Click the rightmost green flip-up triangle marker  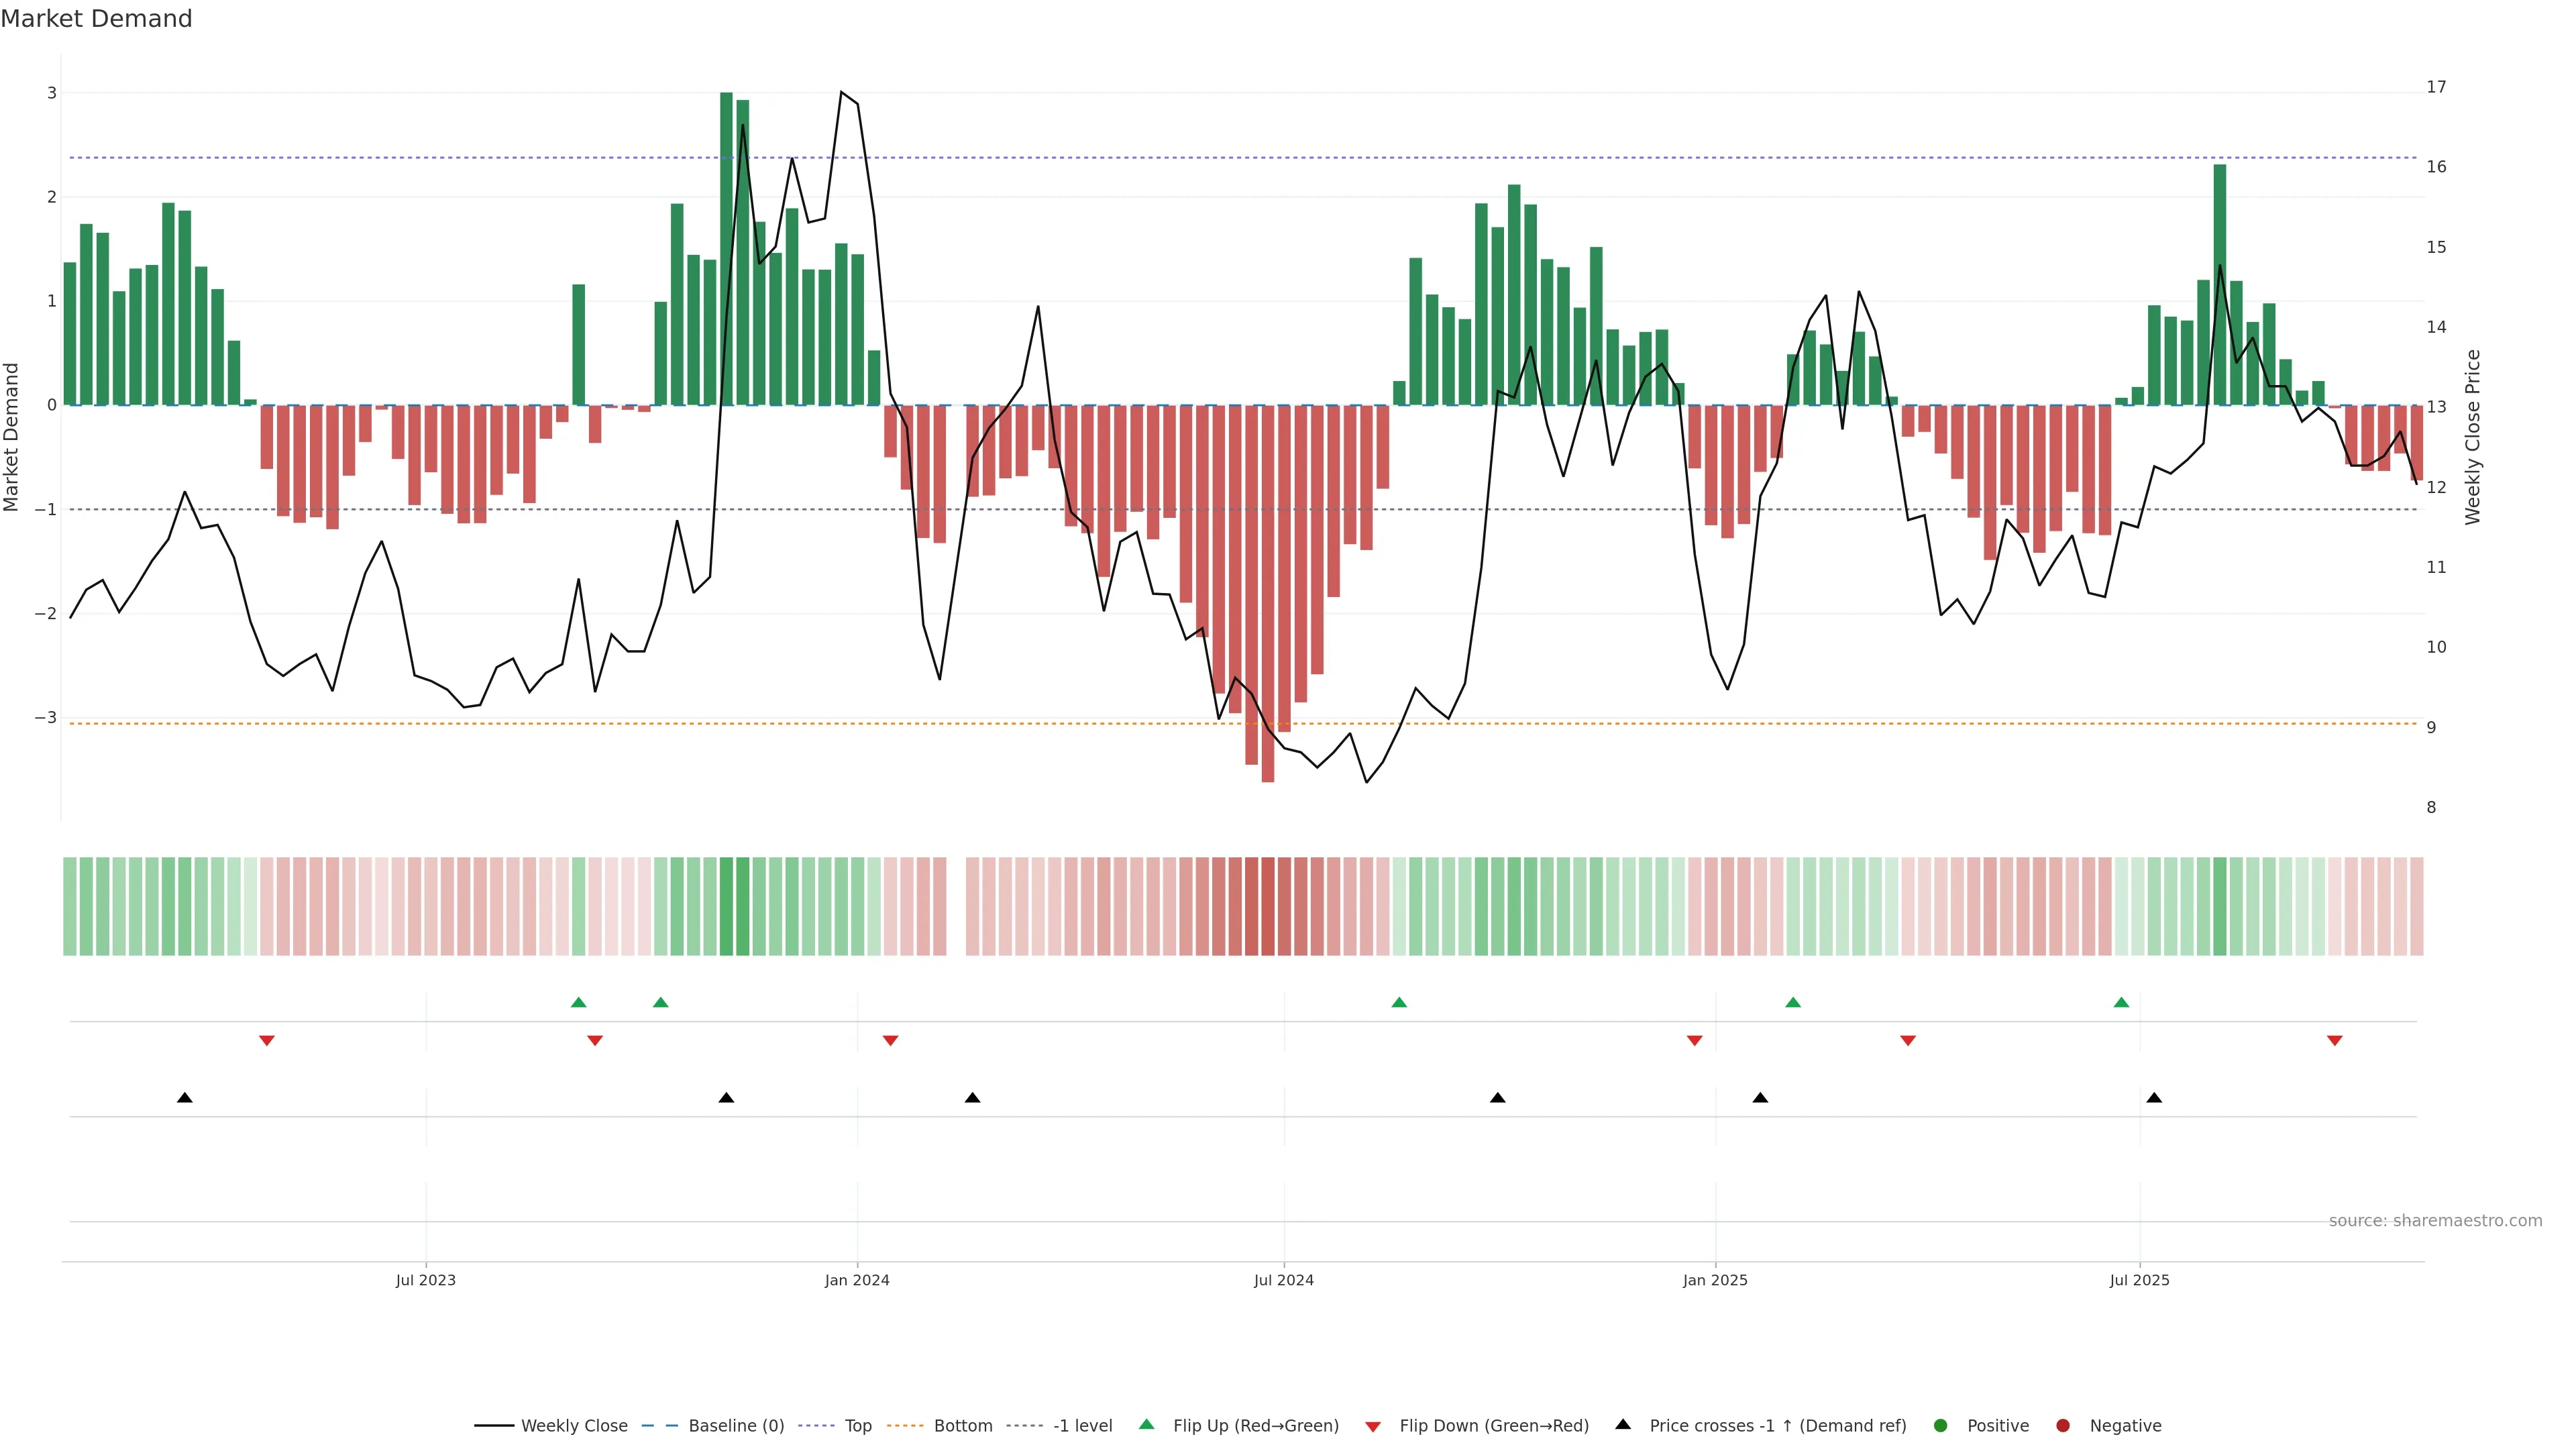coord(2121,1002)
